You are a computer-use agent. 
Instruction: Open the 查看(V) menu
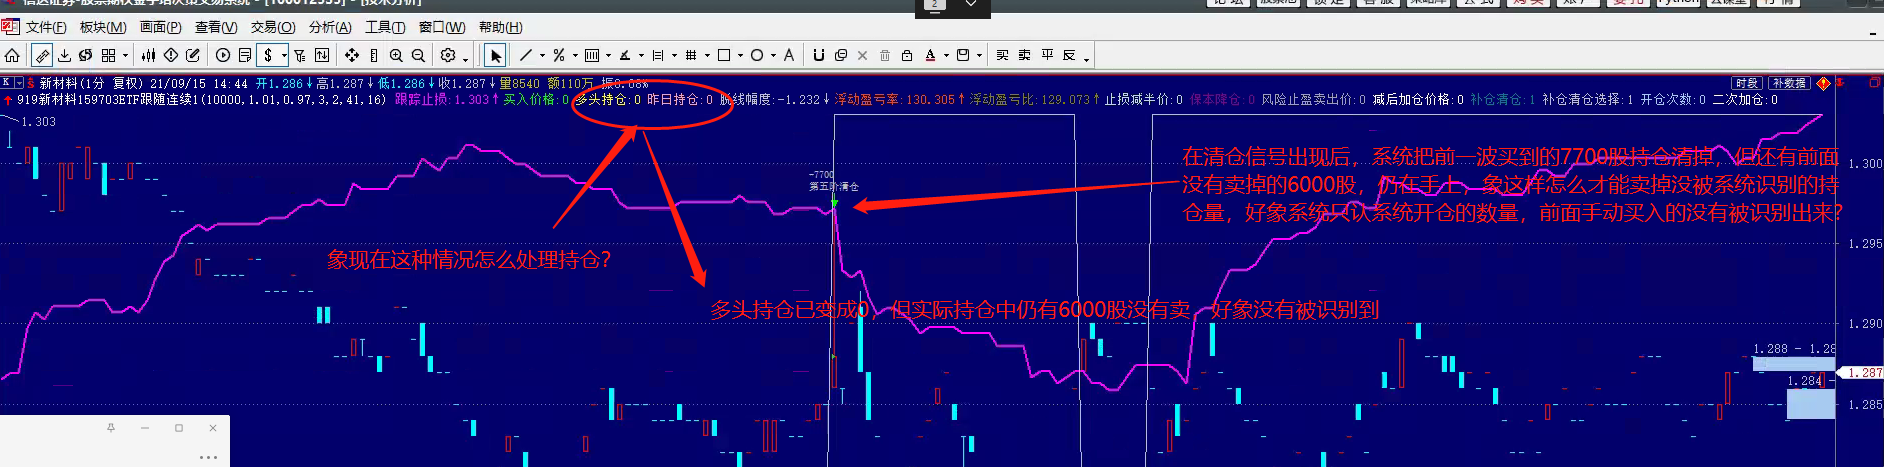pyautogui.click(x=216, y=27)
